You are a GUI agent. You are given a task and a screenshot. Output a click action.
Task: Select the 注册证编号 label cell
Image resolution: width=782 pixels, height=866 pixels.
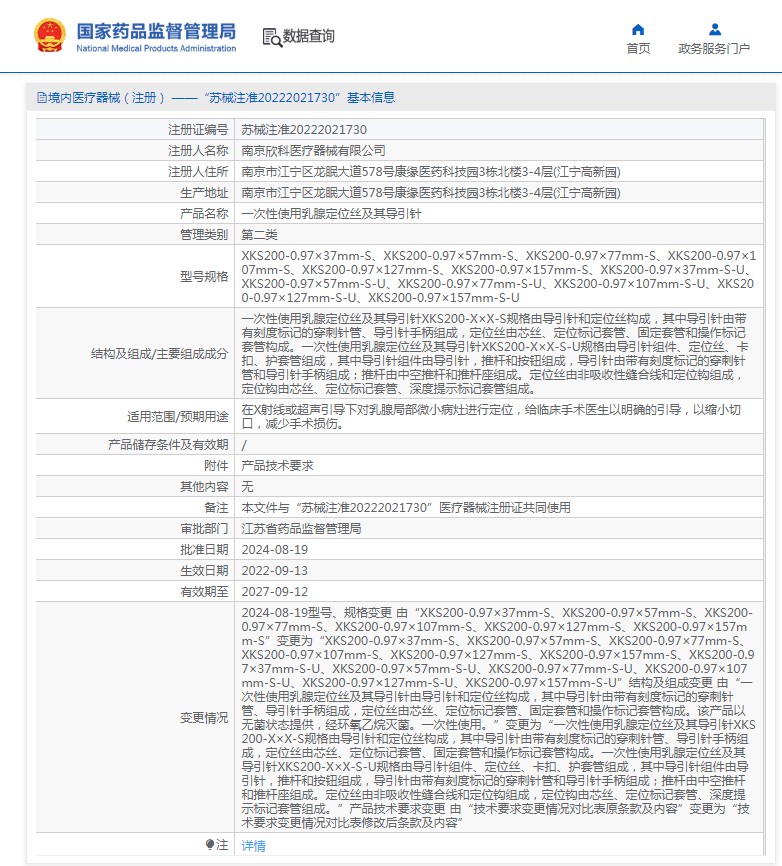[135, 129]
